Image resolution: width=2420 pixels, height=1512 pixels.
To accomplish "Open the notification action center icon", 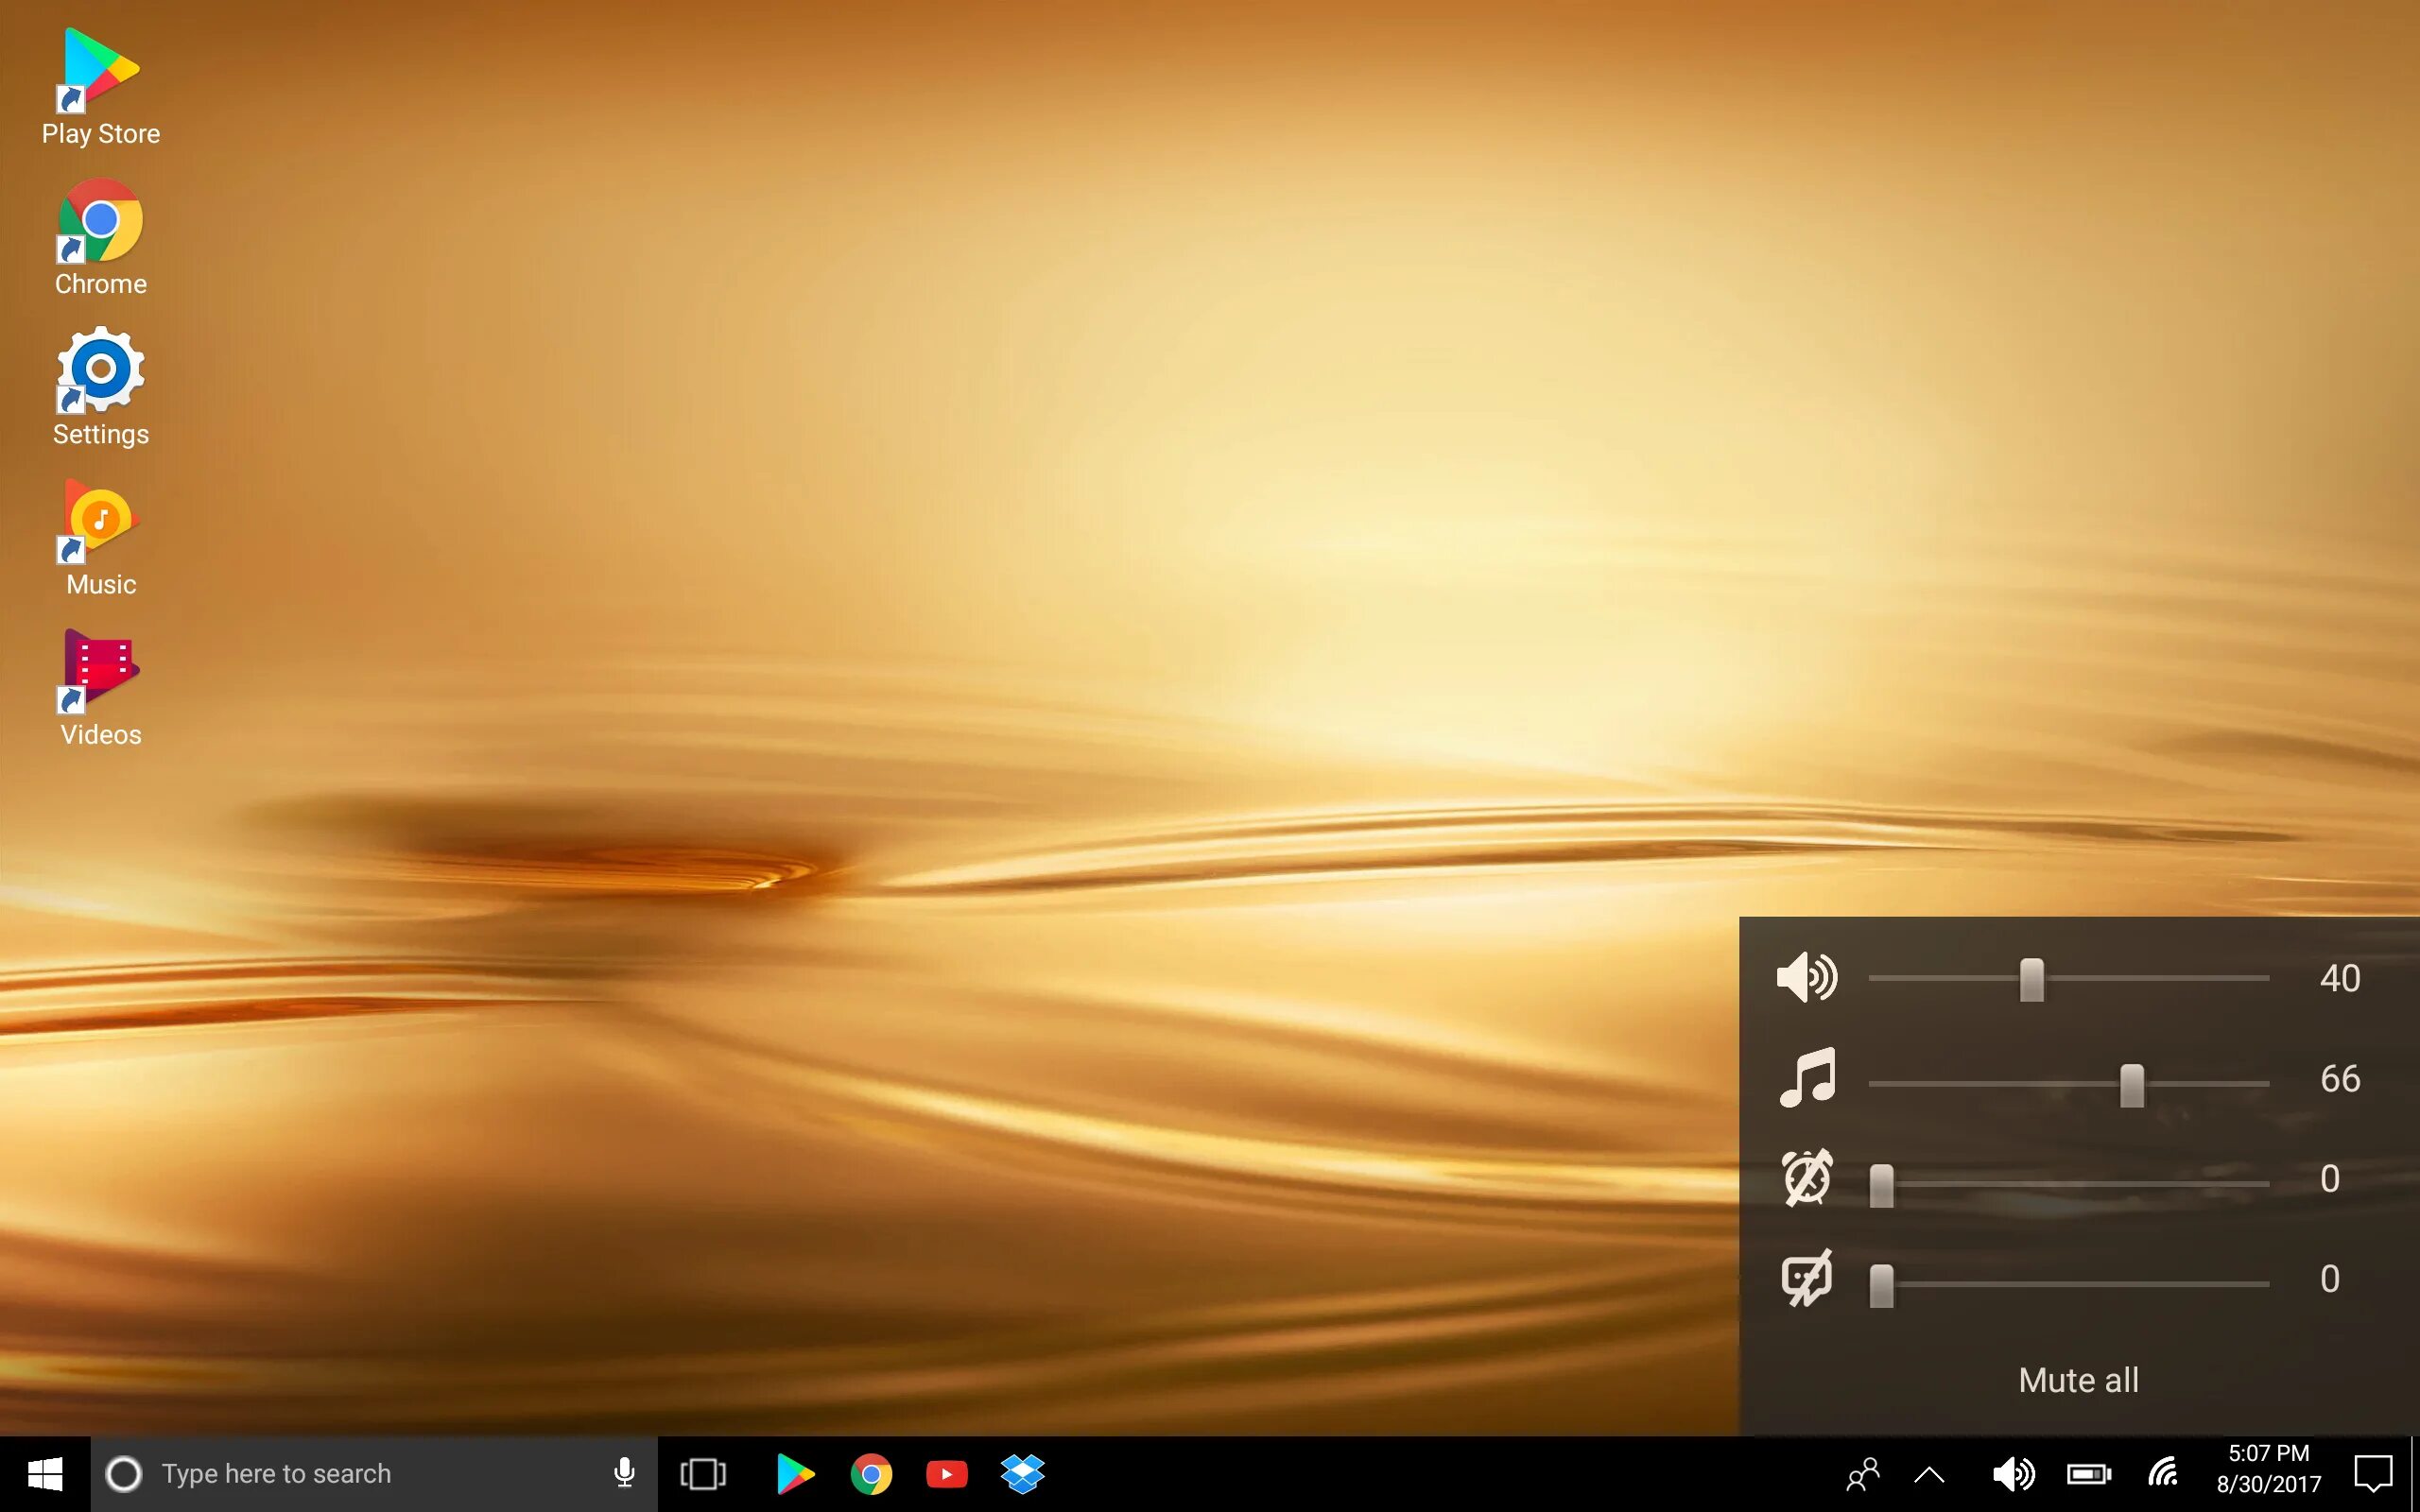I will [2372, 1474].
